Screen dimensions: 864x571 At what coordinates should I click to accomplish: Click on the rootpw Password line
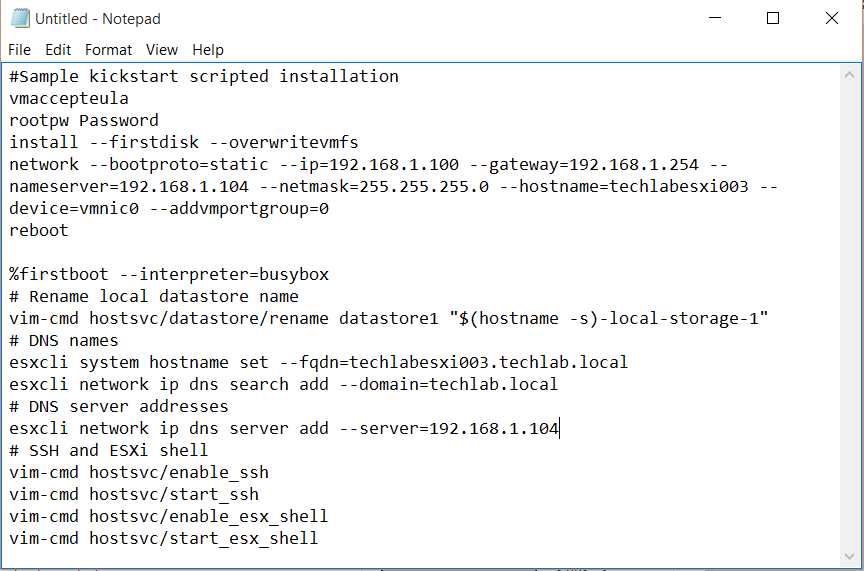point(84,121)
